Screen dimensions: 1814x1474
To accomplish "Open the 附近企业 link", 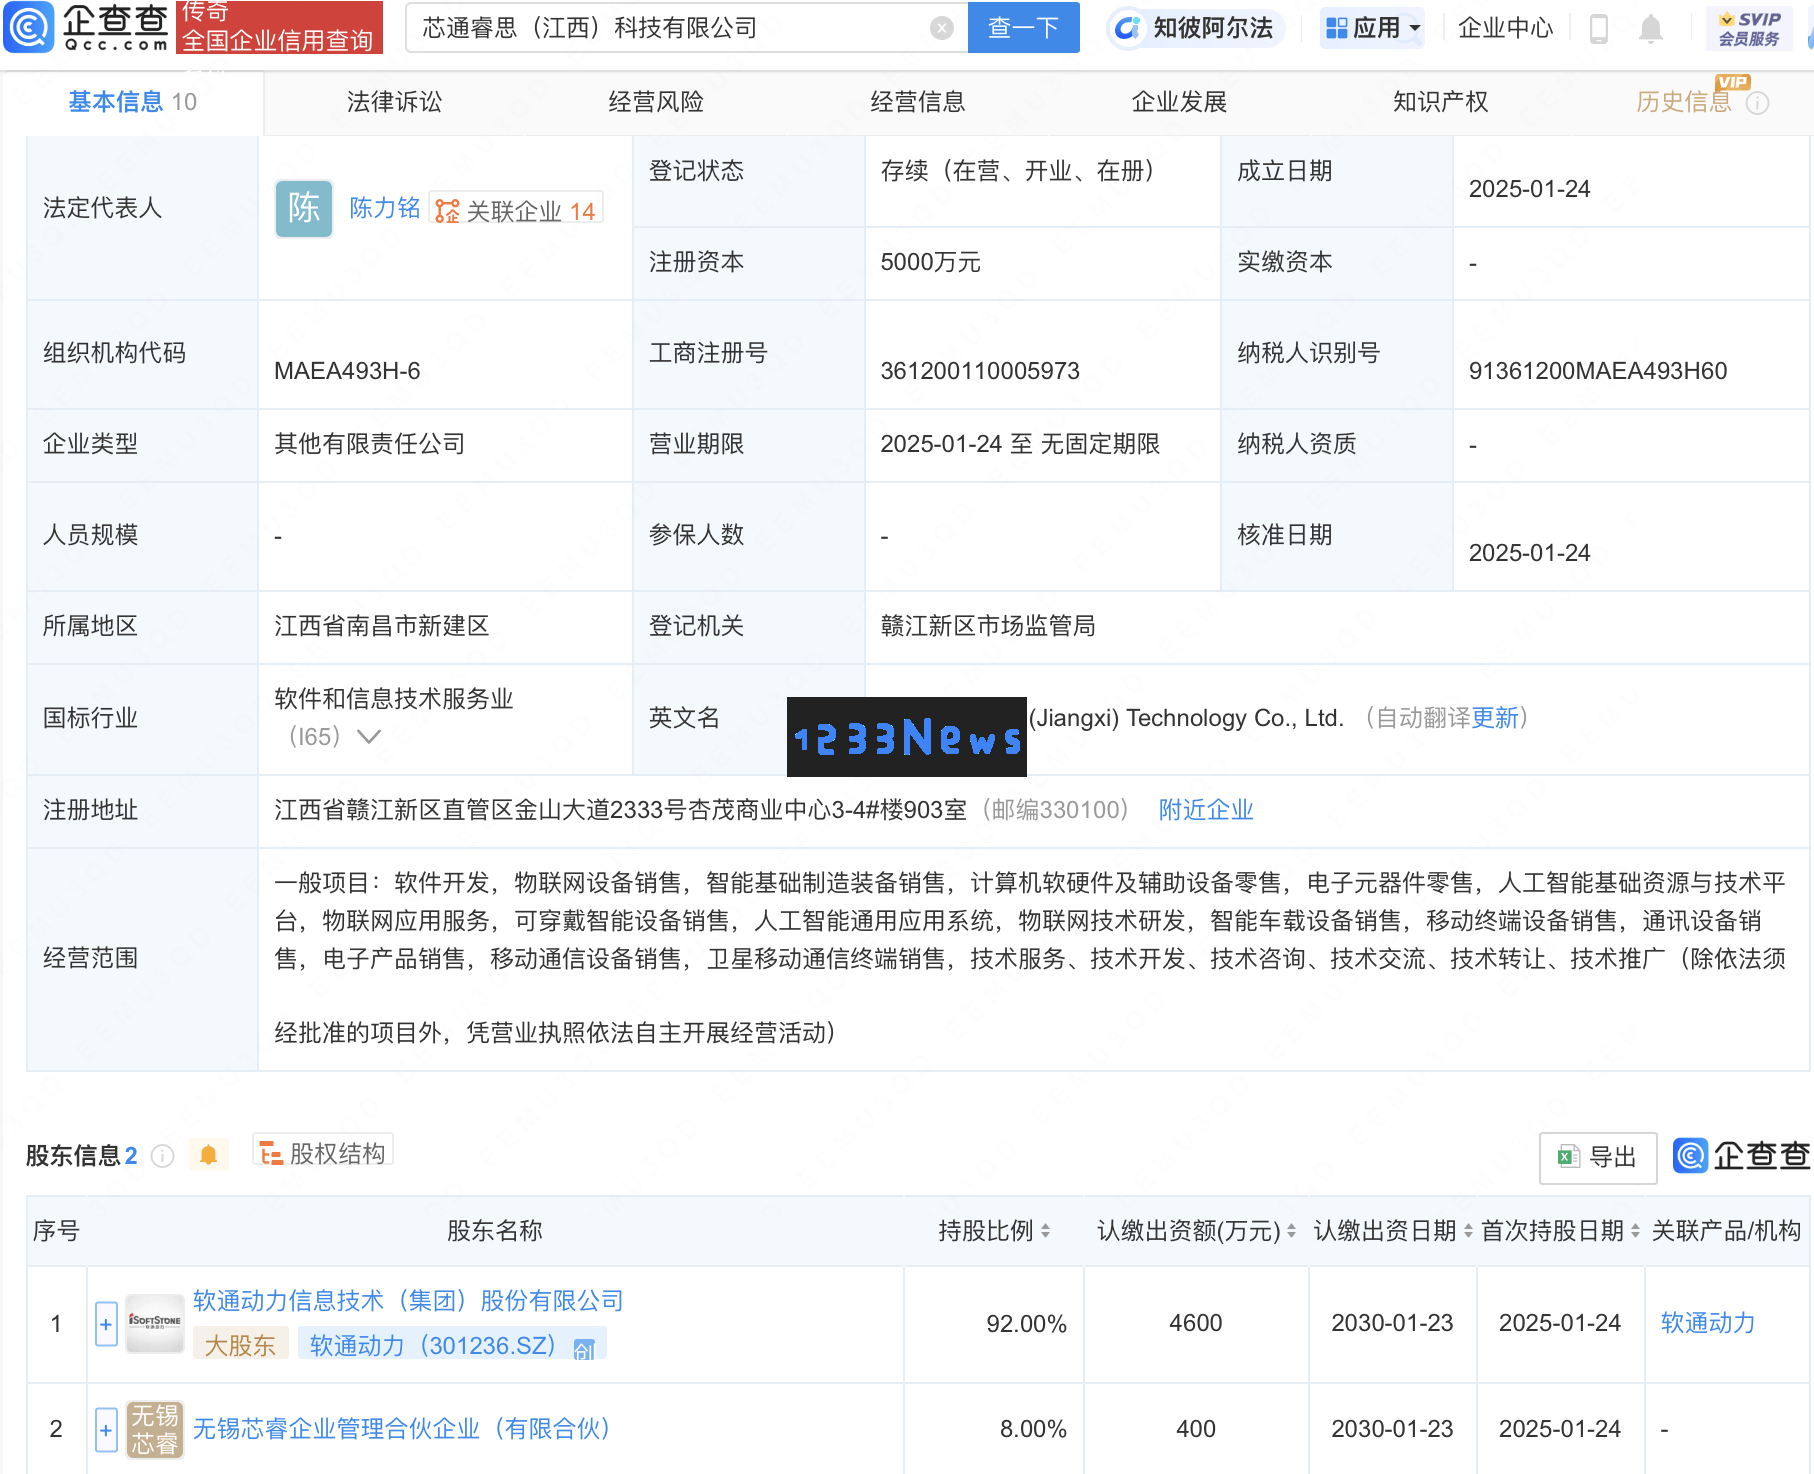I will coord(1206,810).
